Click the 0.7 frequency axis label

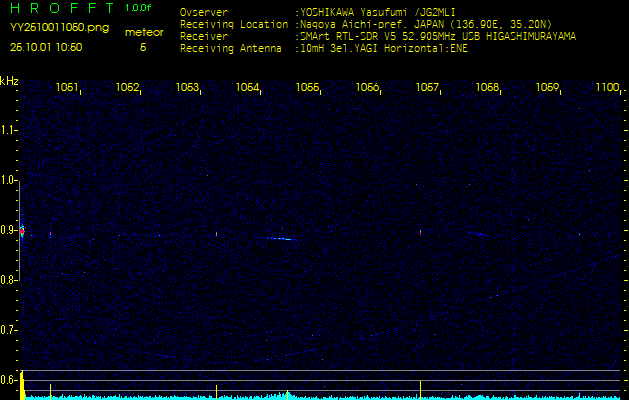pyautogui.click(x=9, y=329)
